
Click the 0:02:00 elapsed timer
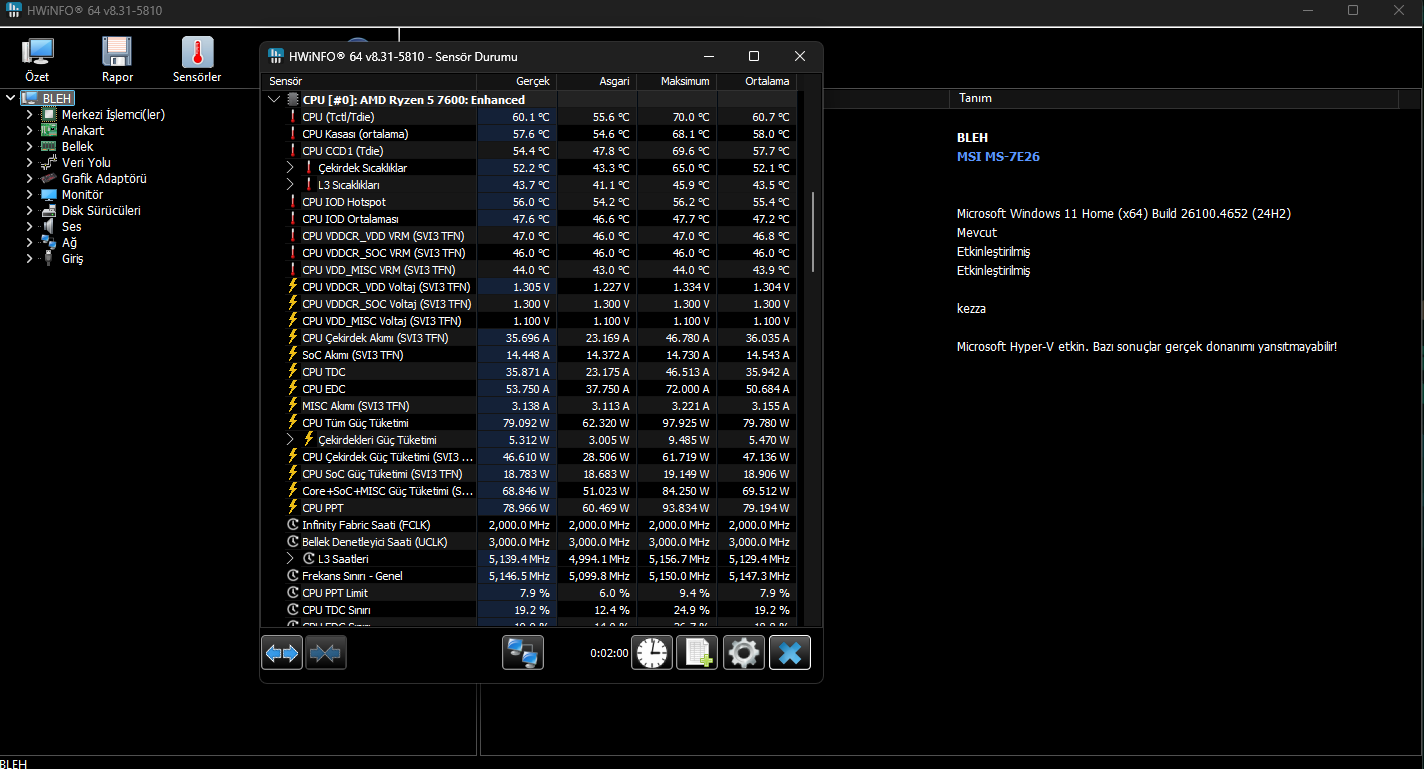click(609, 654)
